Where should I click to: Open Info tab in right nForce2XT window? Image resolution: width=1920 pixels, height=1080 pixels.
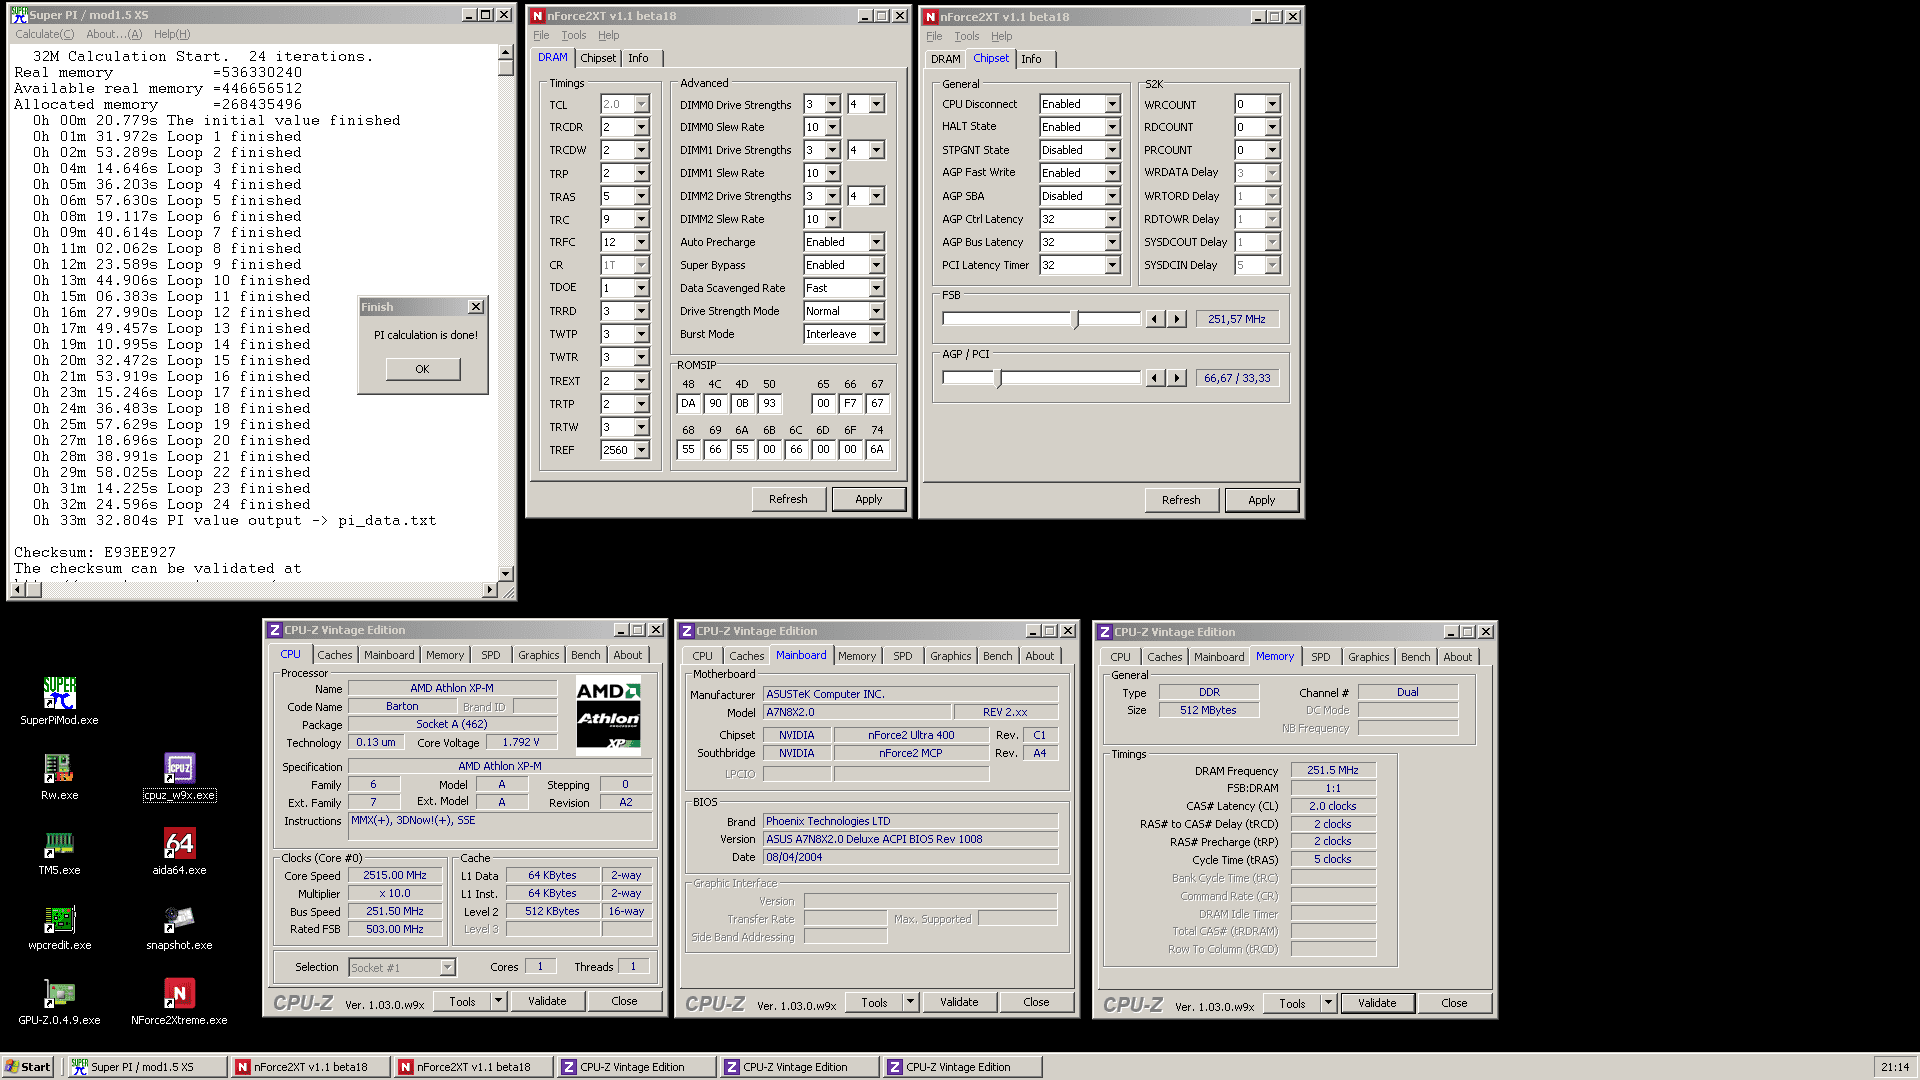(x=1031, y=59)
